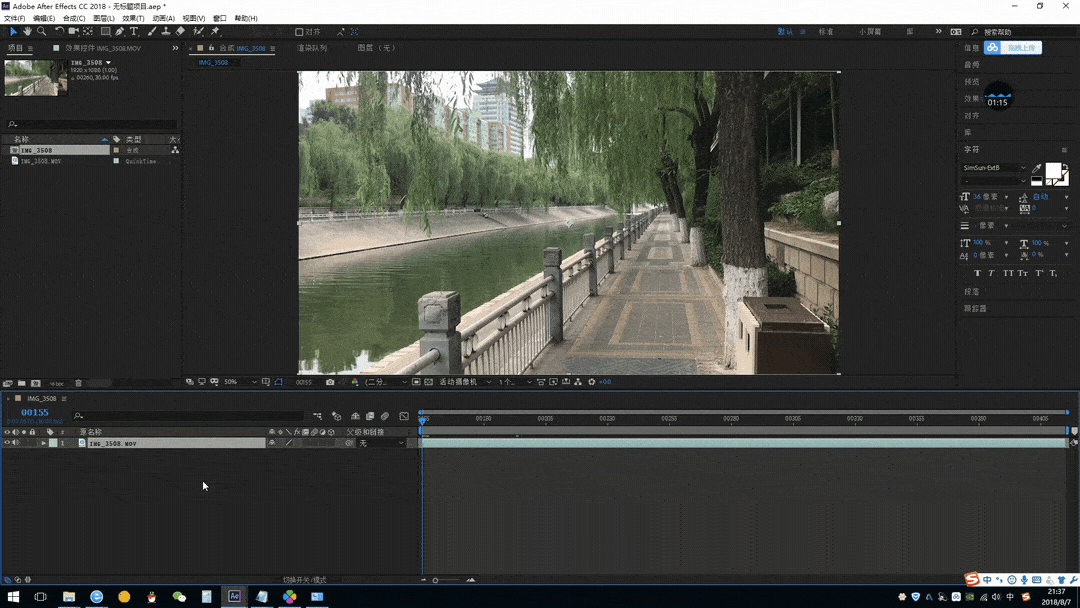Click the white fill color swatch
The image size is (1080, 608).
[1053, 171]
